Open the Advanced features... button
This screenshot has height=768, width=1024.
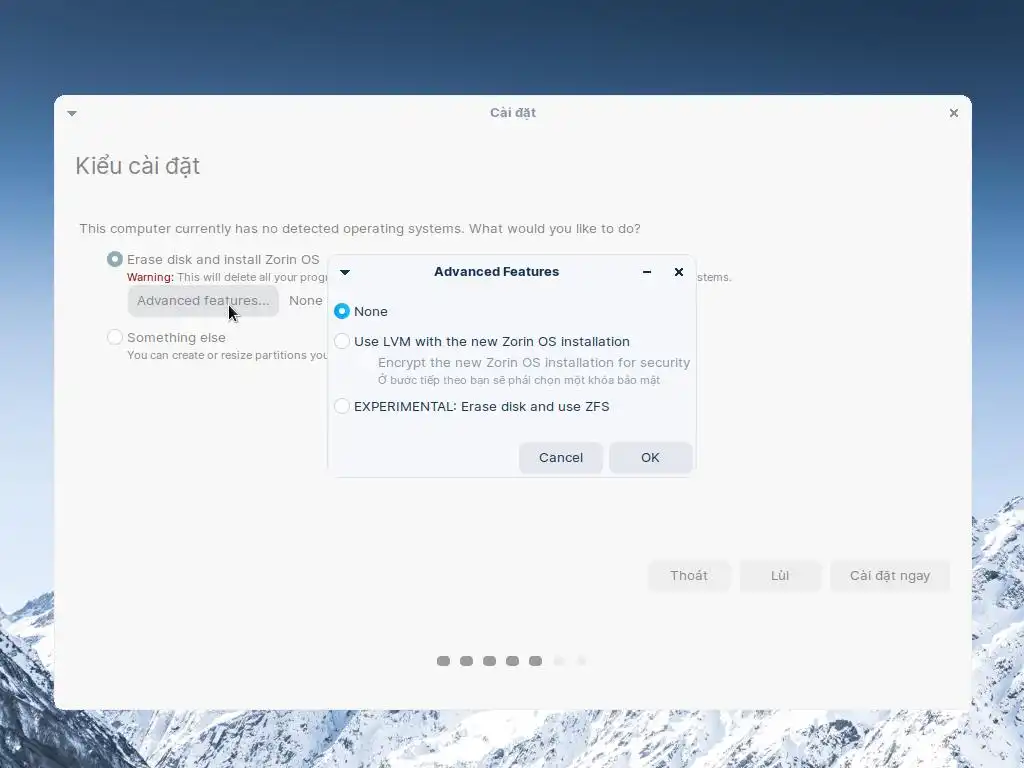point(203,301)
